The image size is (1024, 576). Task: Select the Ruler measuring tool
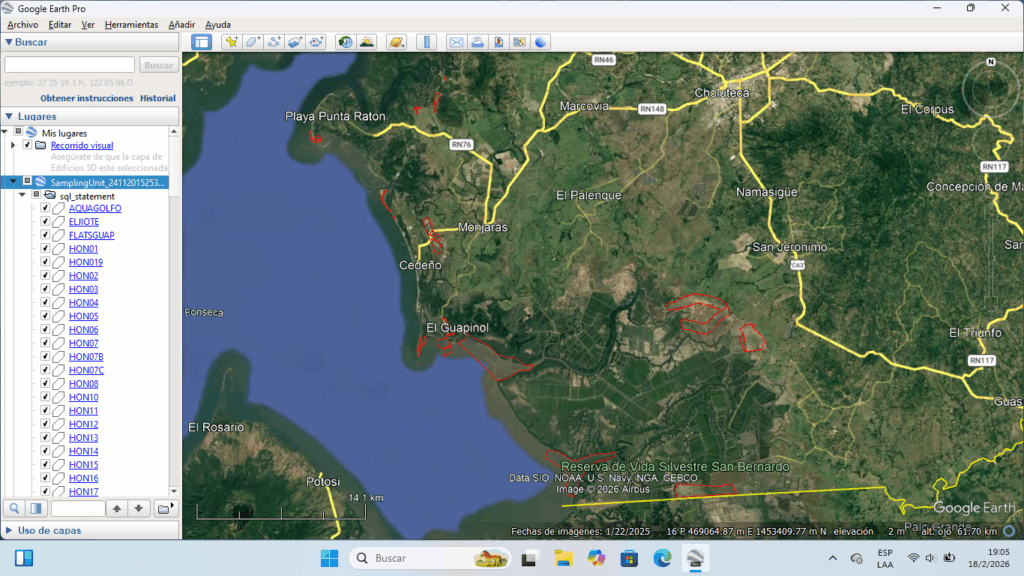[427, 42]
